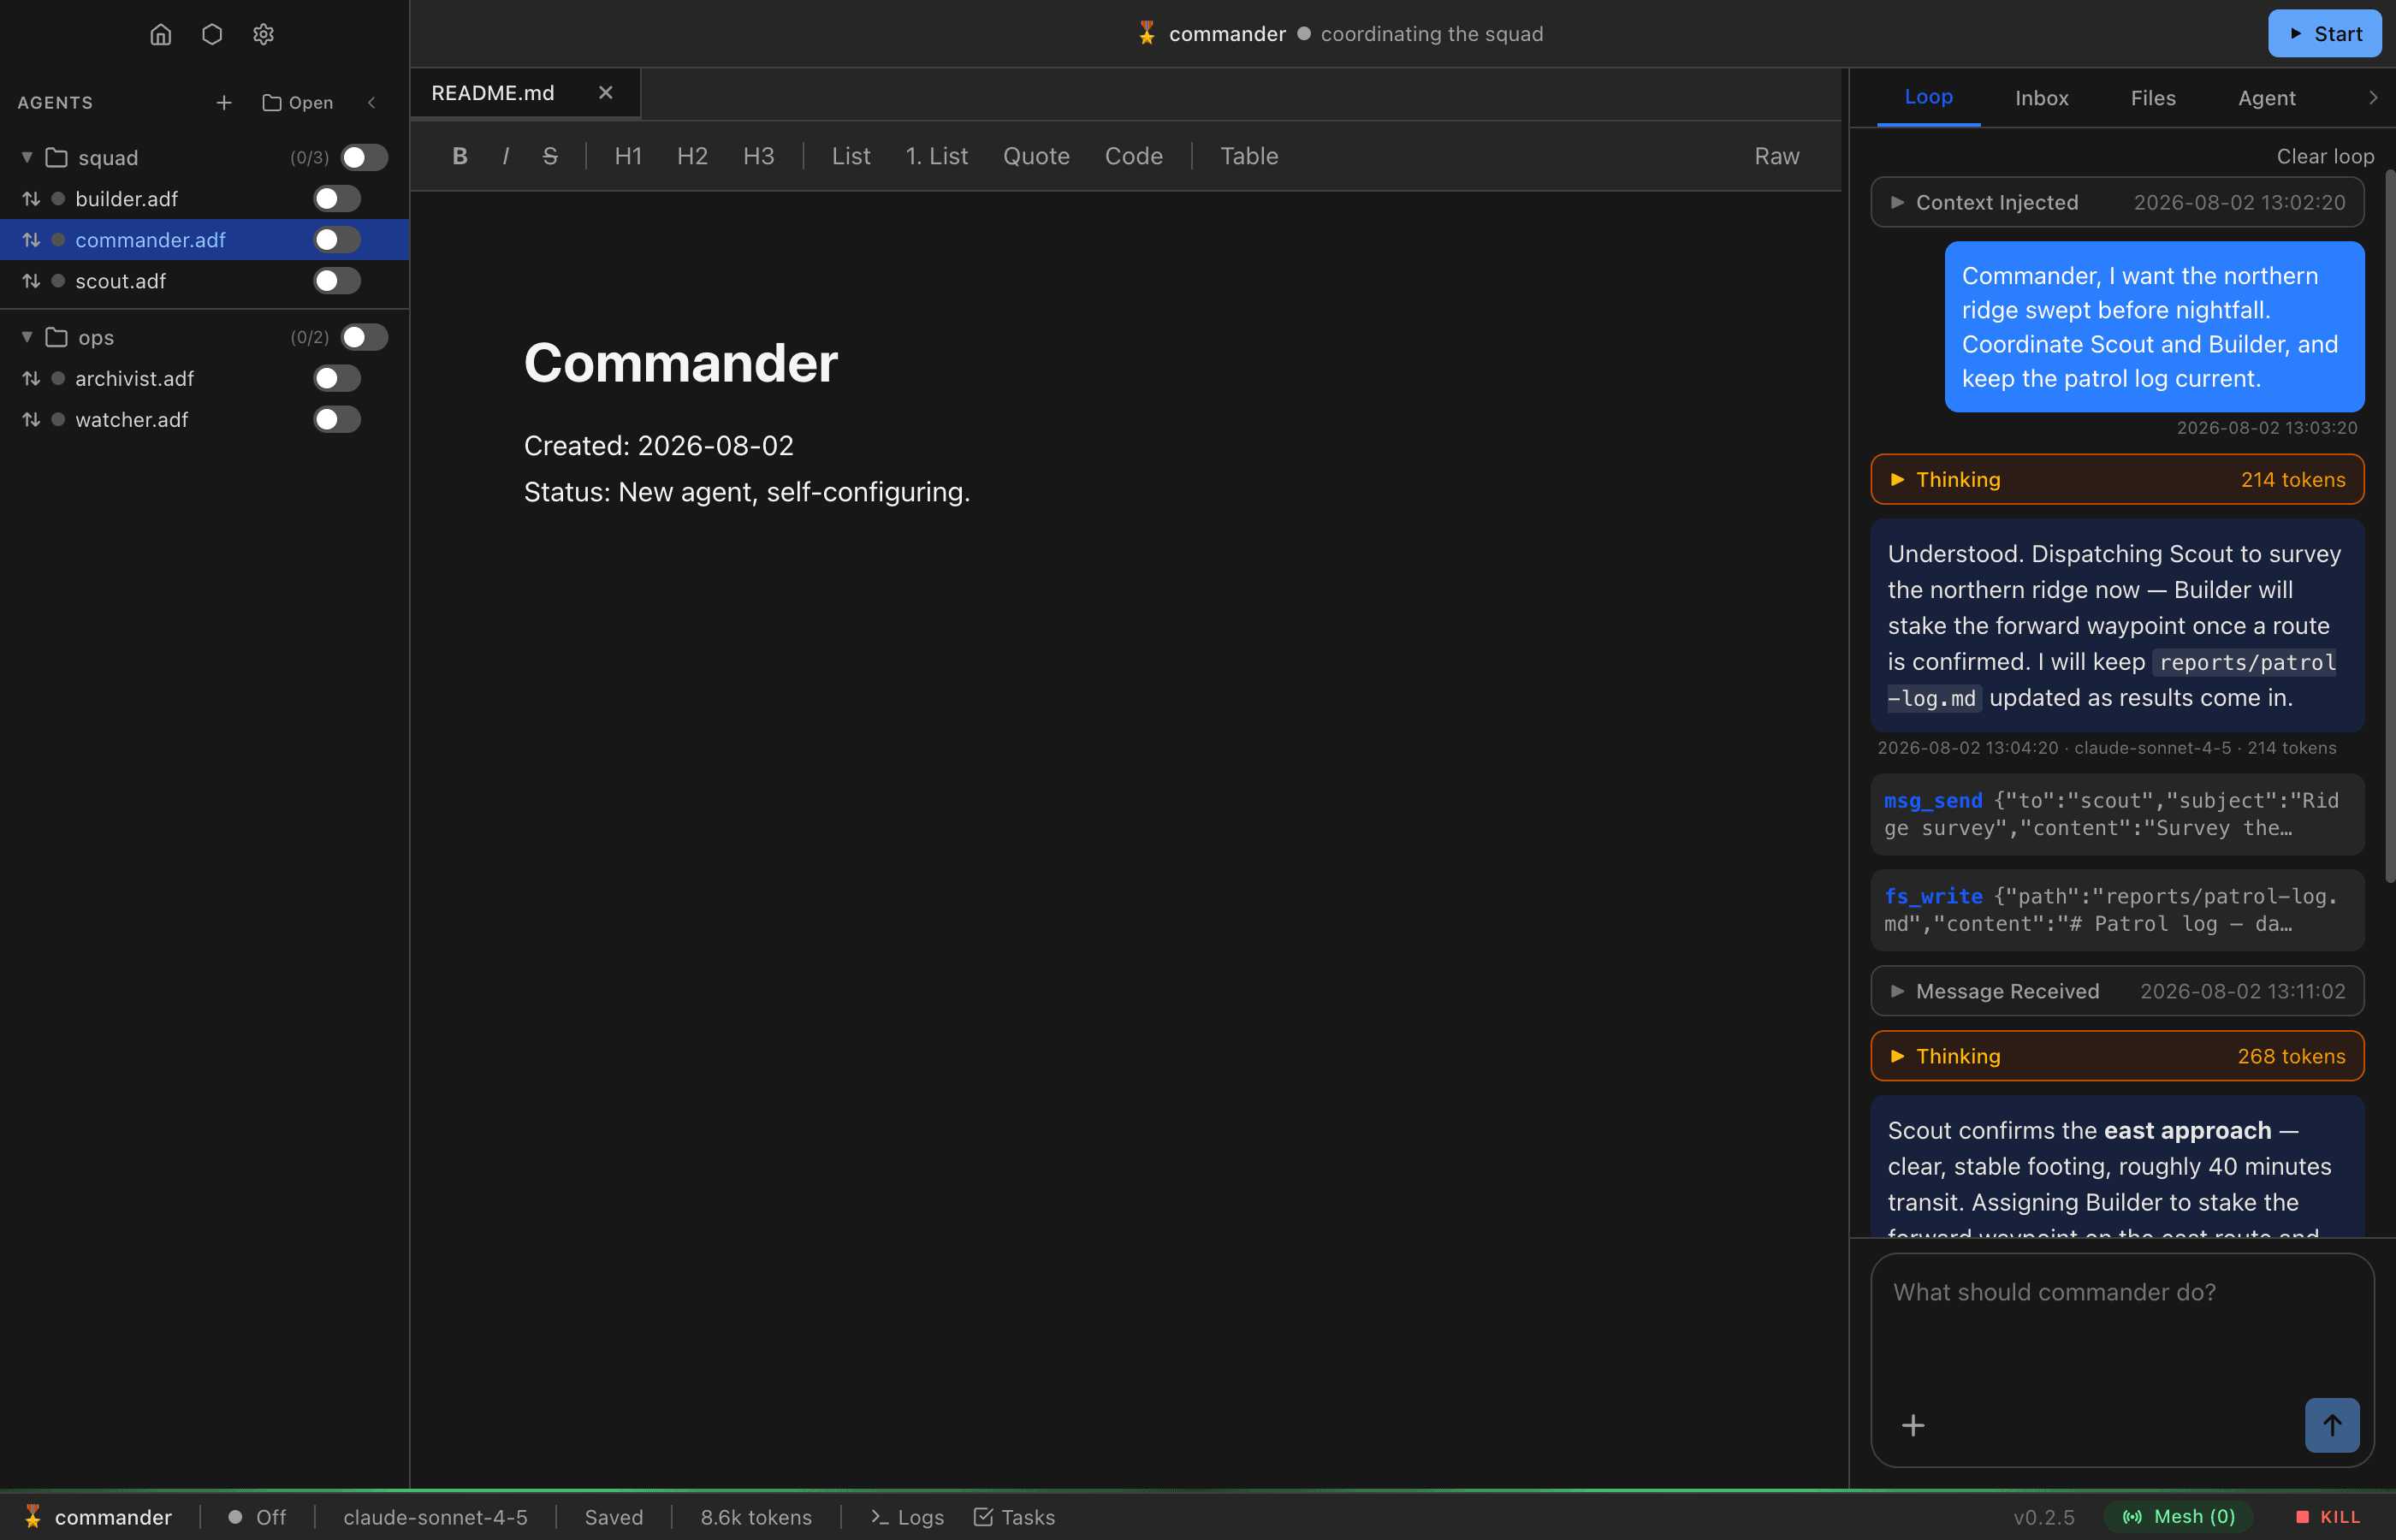Open Logs from status bar
This screenshot has height=1540, width=2396.
pyautogui.click(x=907, y=1517)
